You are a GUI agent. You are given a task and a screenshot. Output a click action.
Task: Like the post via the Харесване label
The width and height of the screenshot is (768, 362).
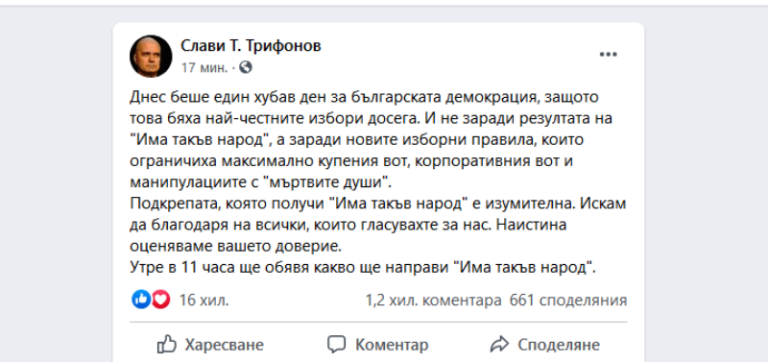coord(224,345)
